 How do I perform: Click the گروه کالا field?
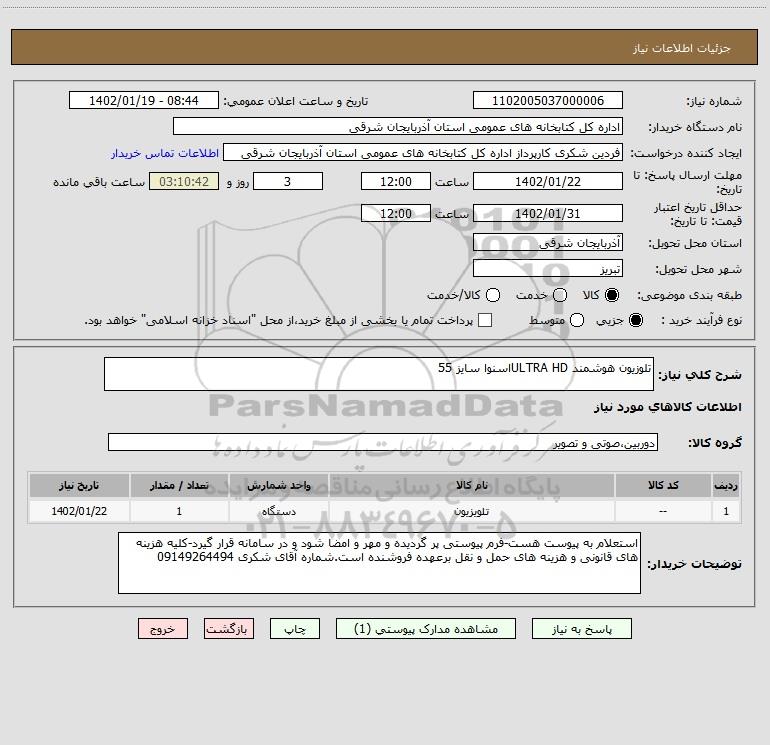(383, 442)
